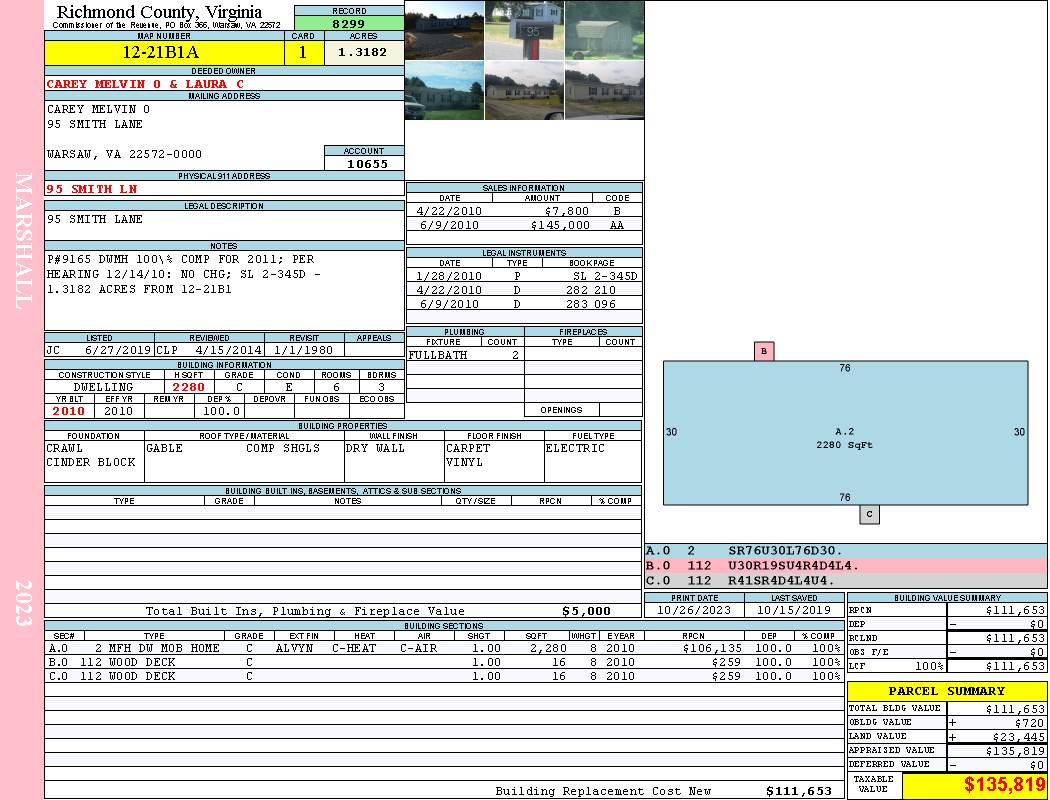The width and height of the screenshot is (1050, 800).
Task: Click the DRY WALL wall finish text
Action: [375, 448]
